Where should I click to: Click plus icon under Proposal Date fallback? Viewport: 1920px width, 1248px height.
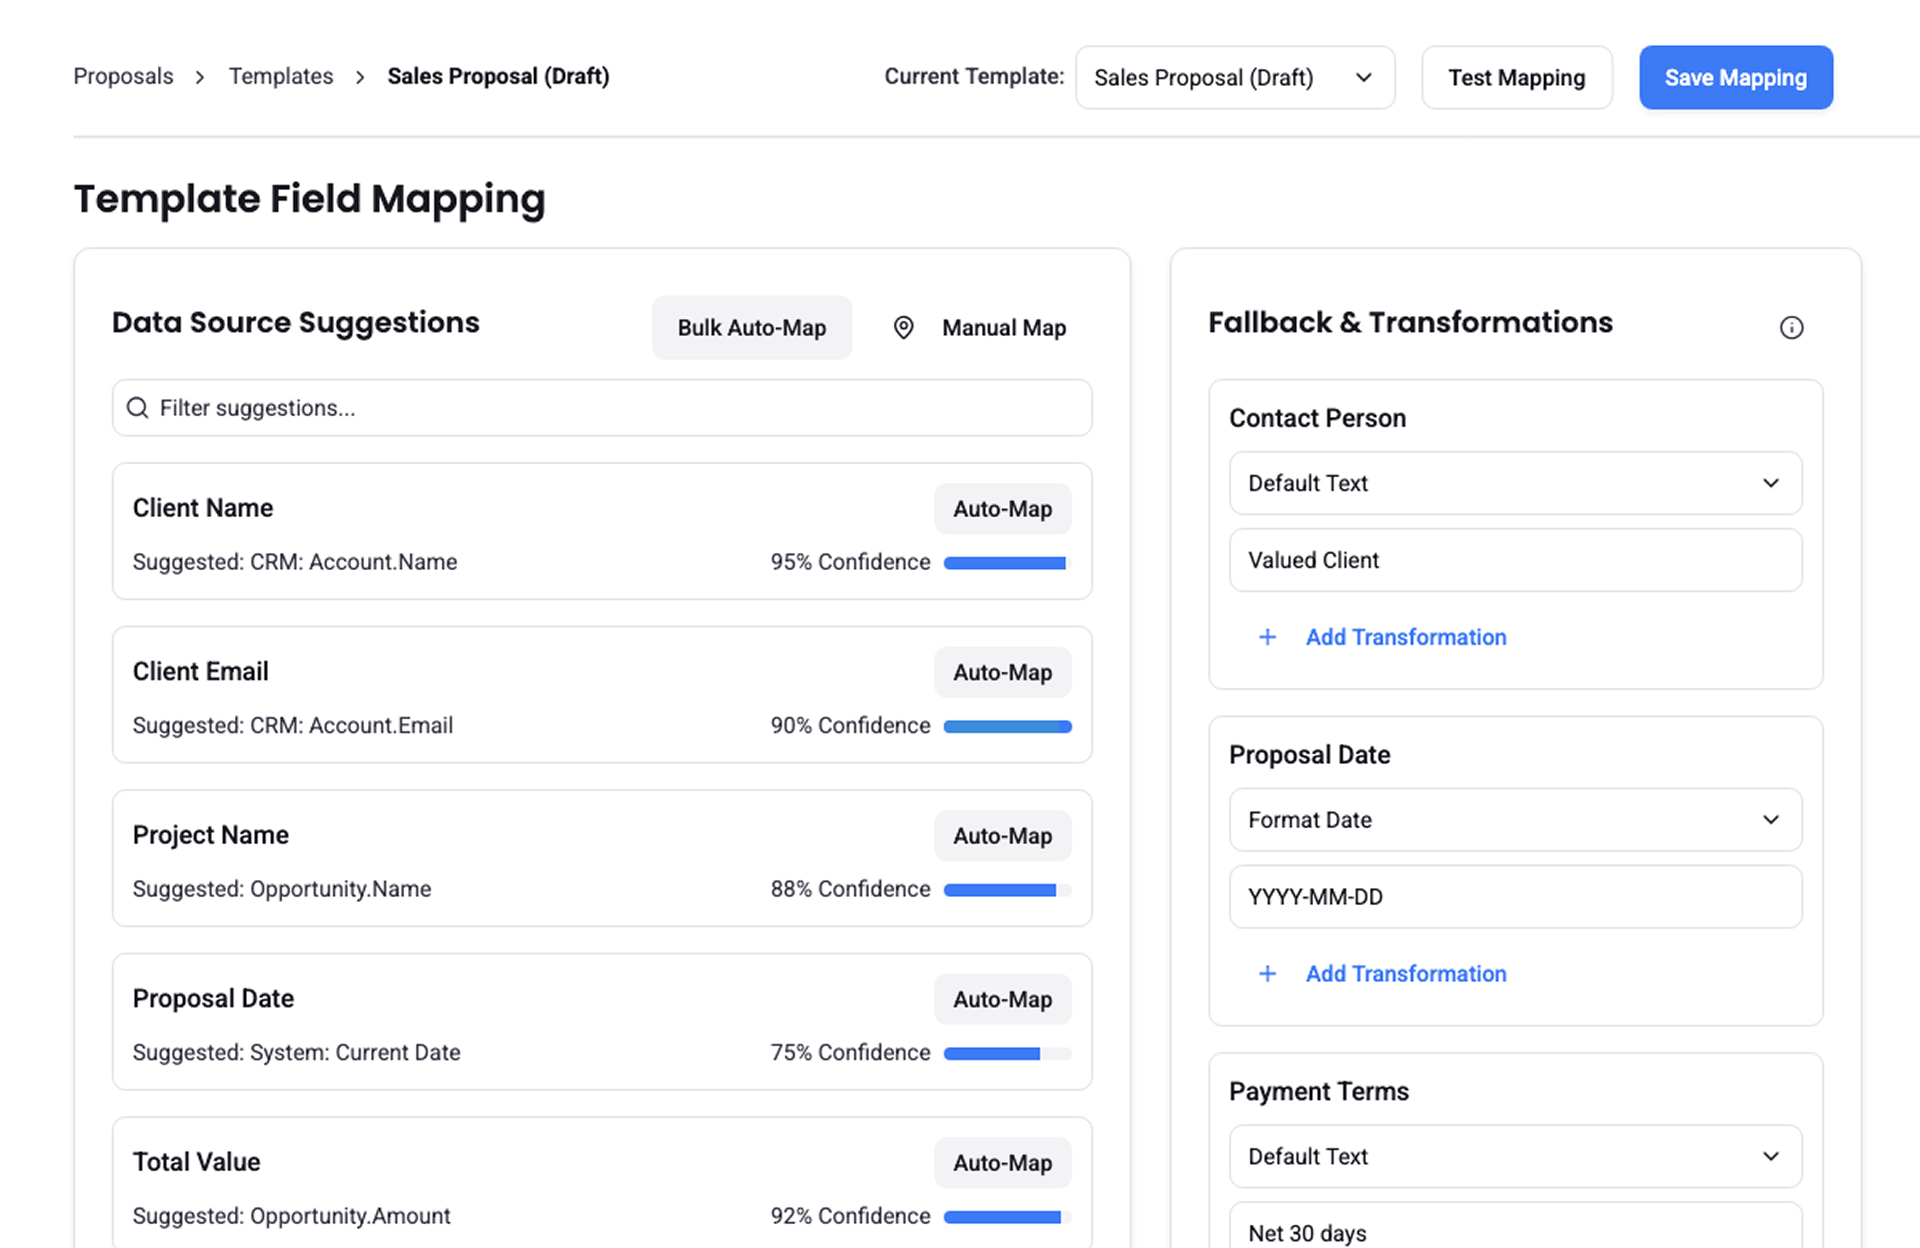pyautogui.click(x=1267, y=974)
